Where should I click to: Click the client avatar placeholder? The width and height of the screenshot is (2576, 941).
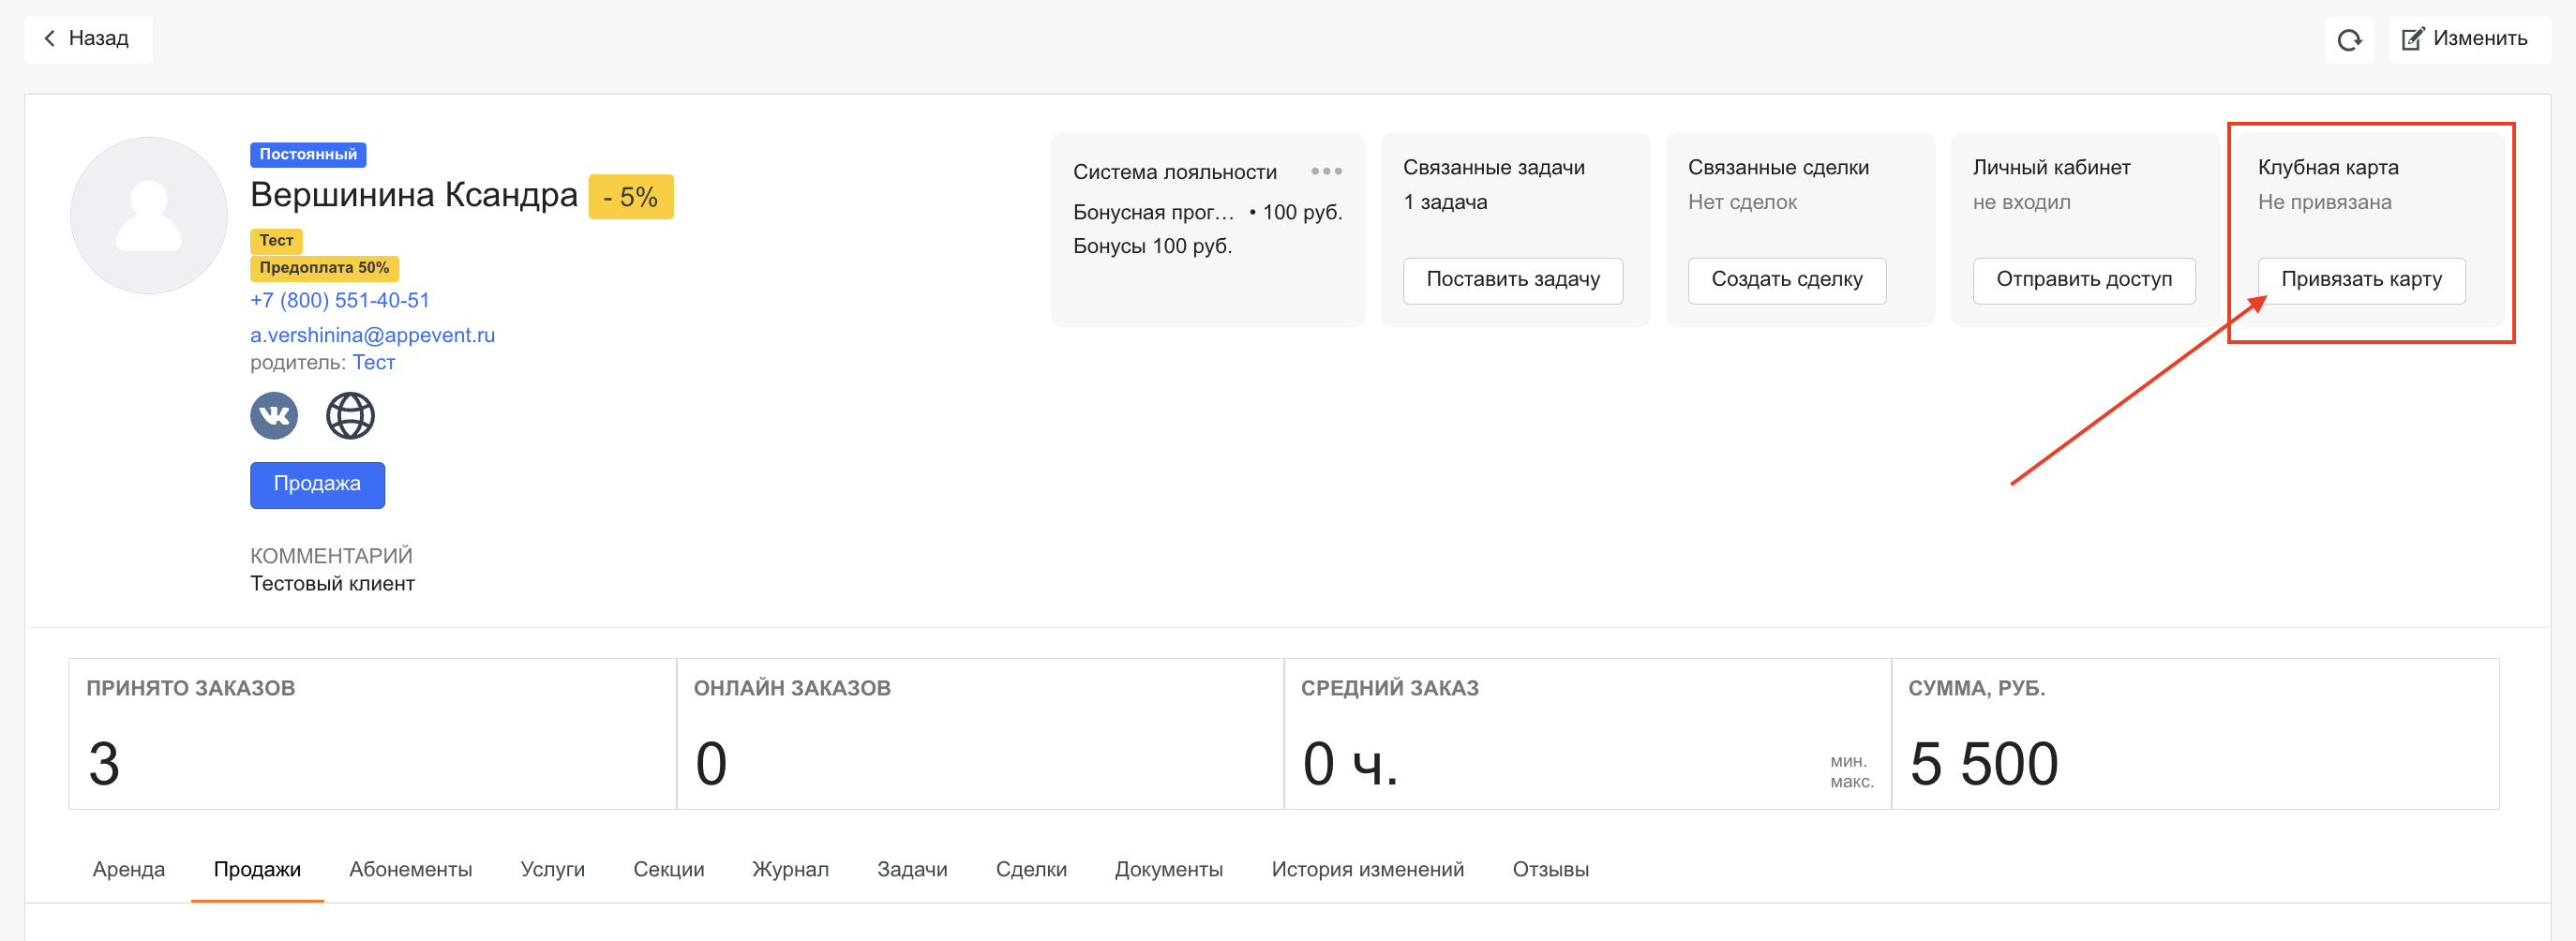149,215
